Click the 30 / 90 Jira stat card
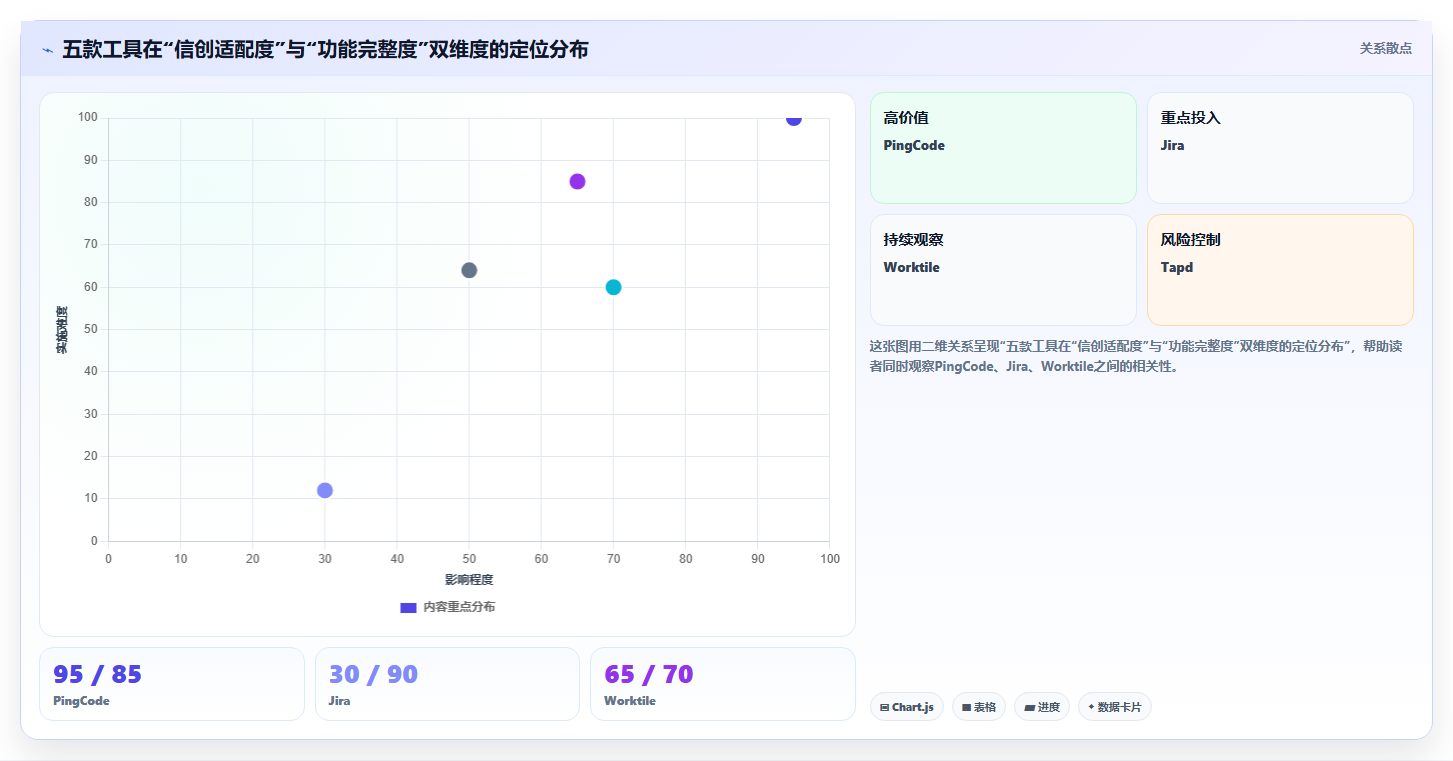The width and height of the screenshot is (1453, 761). tap(447, 684)
